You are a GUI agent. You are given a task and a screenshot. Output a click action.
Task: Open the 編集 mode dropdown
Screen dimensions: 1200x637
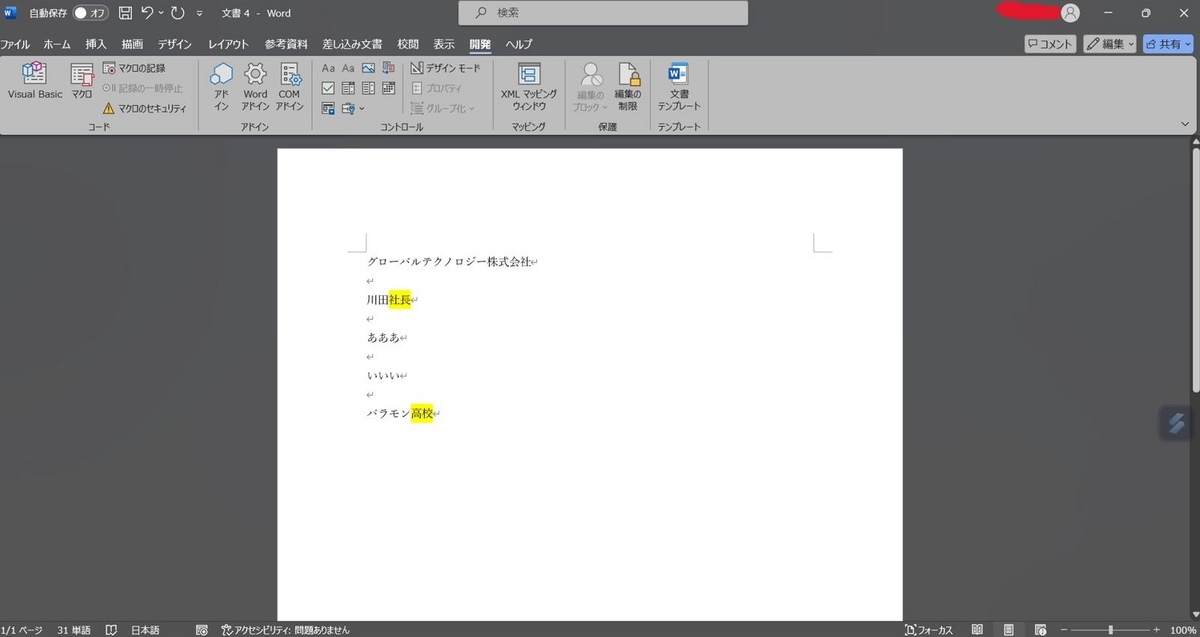(1110, 44)
